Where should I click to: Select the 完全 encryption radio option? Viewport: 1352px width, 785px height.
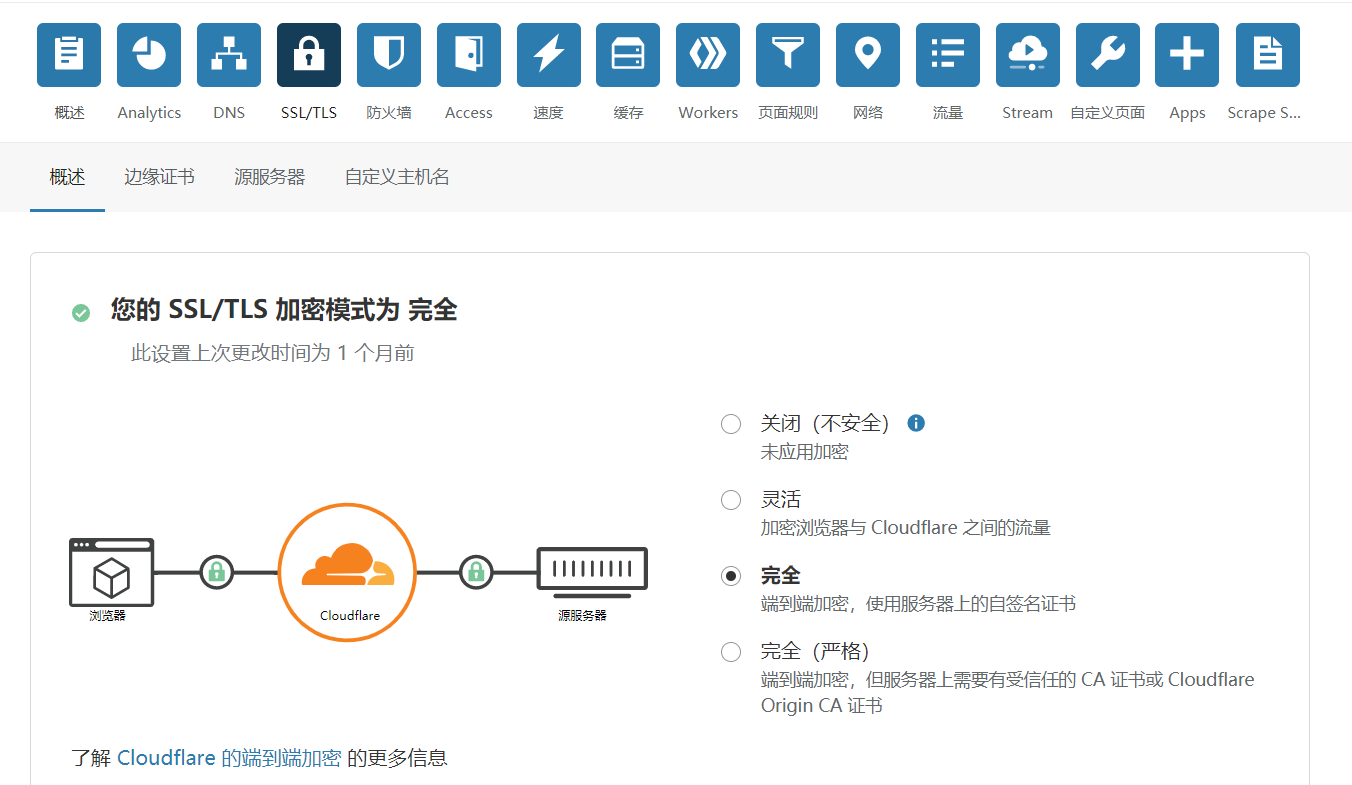click(x=731, y=576)
